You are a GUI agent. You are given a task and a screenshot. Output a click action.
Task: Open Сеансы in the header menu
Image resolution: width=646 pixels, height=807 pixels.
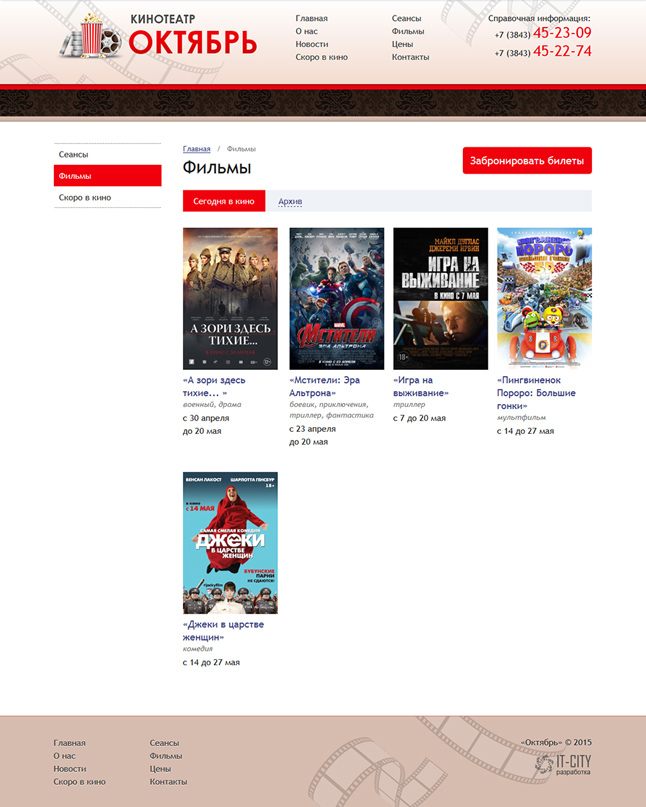(406, 18)
